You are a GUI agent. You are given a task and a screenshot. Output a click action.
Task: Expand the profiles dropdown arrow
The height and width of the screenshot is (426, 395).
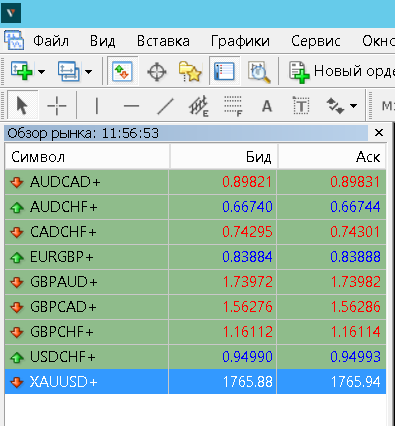[88, 71]
